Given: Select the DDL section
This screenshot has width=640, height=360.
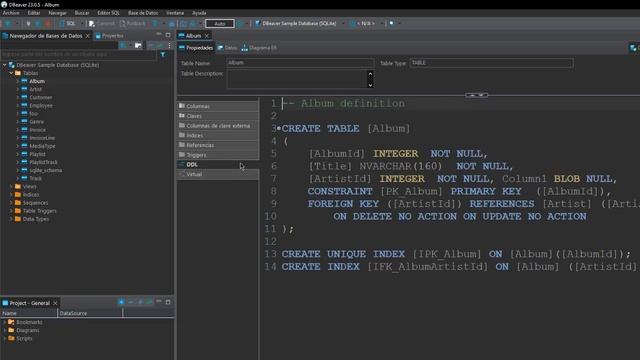Looking at the screenshot, I should click(x=218, y=164).
